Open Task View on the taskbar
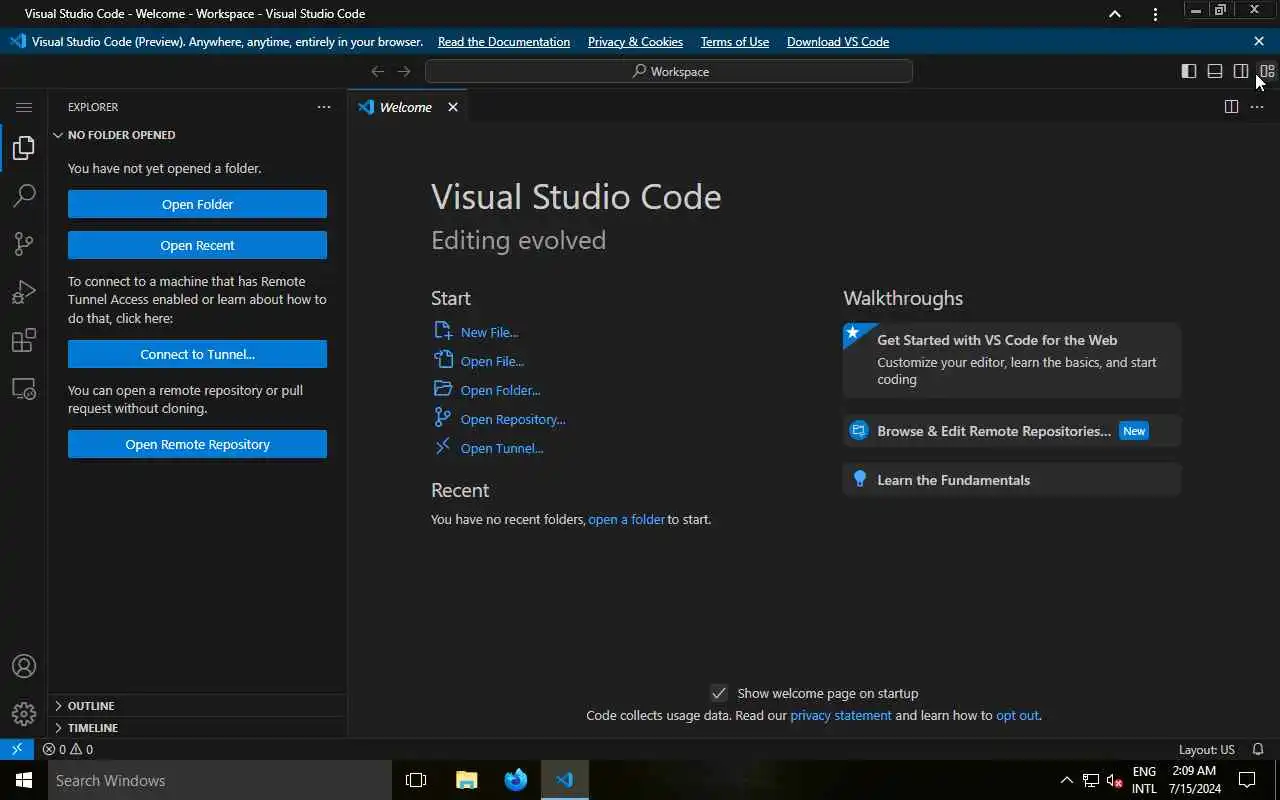 click(x=416, y=780)
